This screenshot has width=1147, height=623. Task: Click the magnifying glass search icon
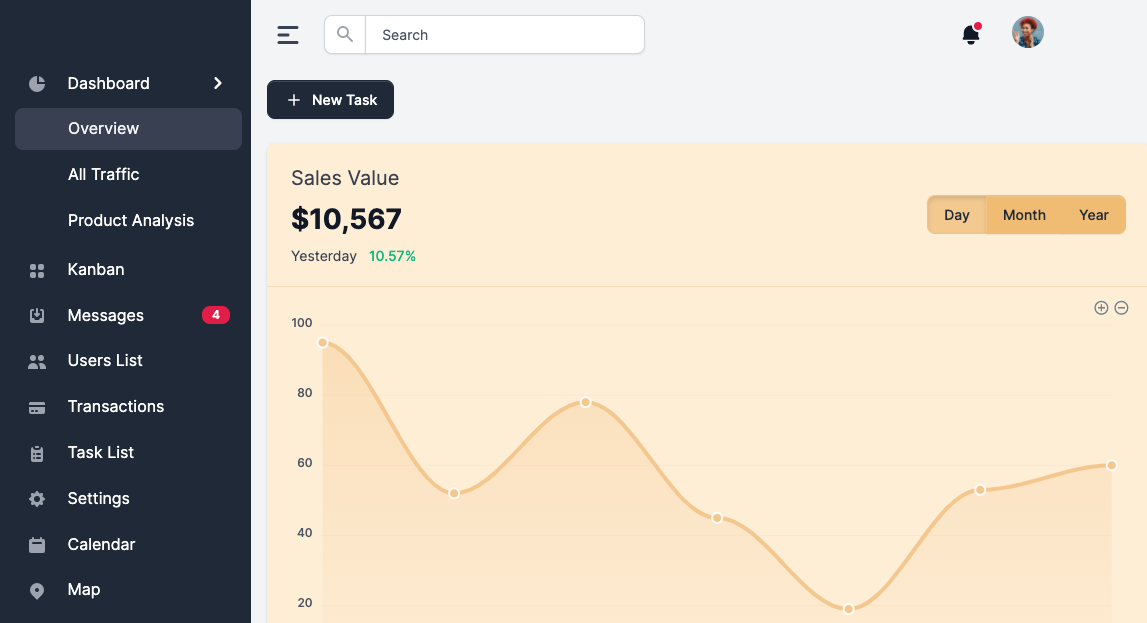[x=345, y=35]
